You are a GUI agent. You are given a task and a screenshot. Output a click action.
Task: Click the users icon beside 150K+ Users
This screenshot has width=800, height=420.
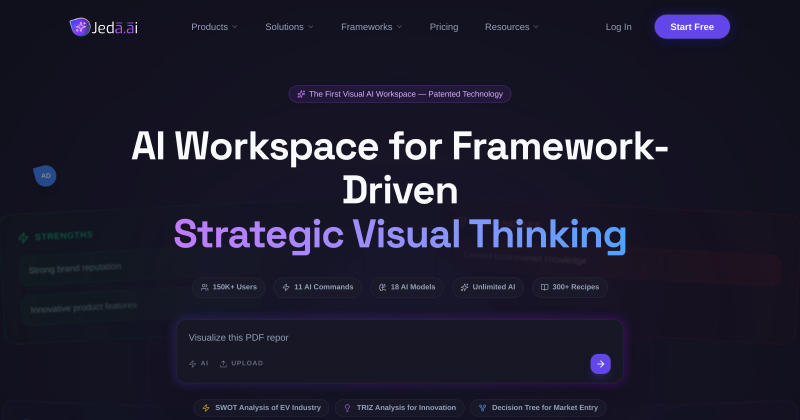[205, 287]
